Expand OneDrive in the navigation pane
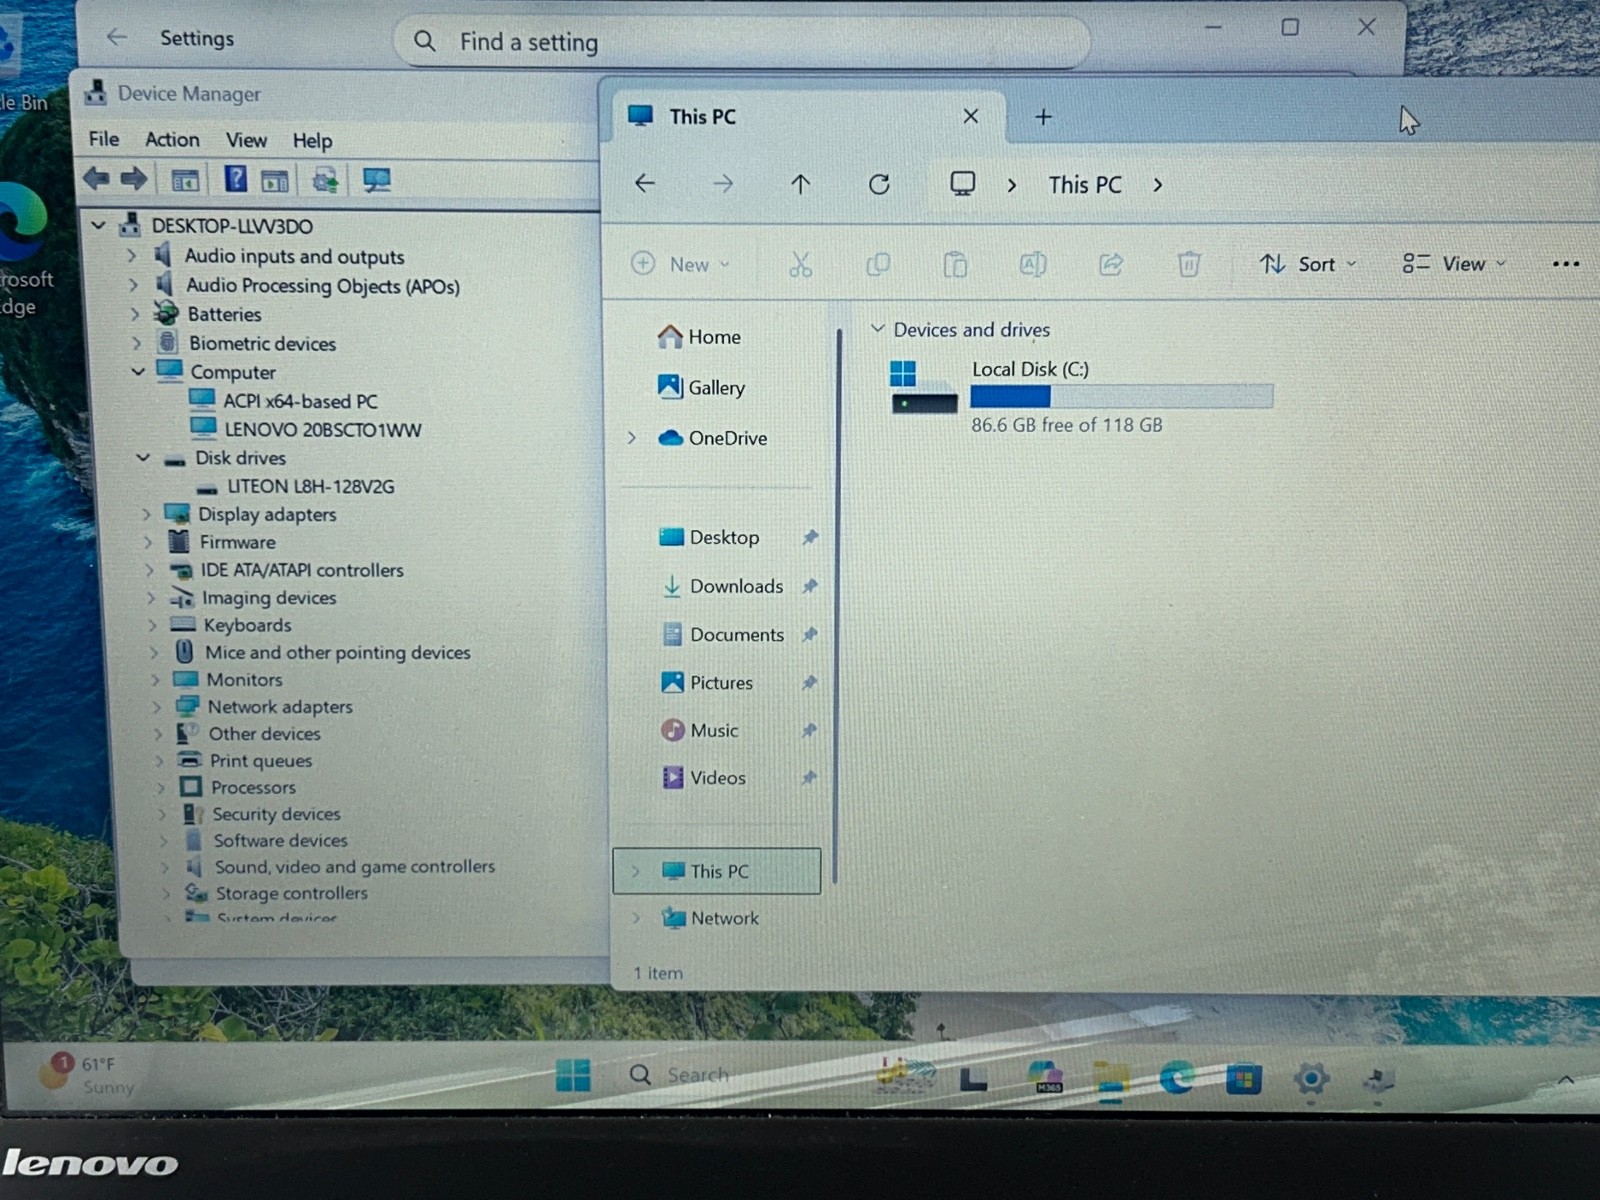Screen dimensions: 1600x1200 (x=632, y=437)
